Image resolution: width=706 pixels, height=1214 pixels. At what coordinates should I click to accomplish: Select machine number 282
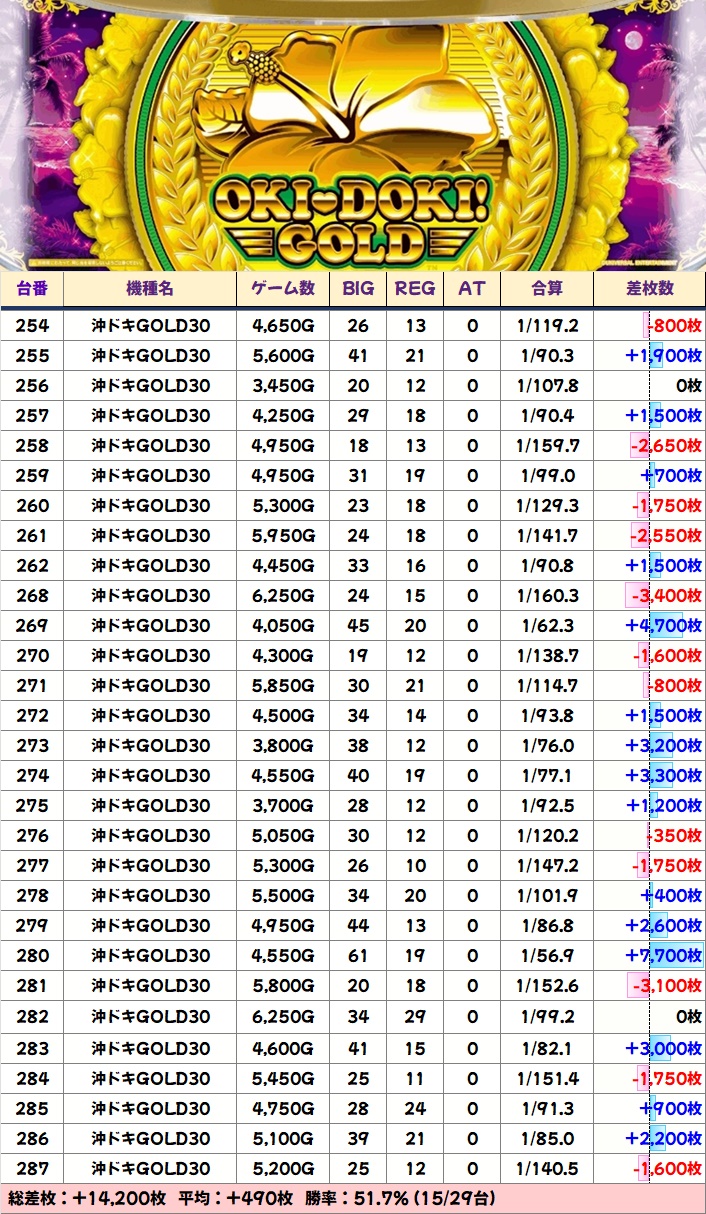(32, 1018)
